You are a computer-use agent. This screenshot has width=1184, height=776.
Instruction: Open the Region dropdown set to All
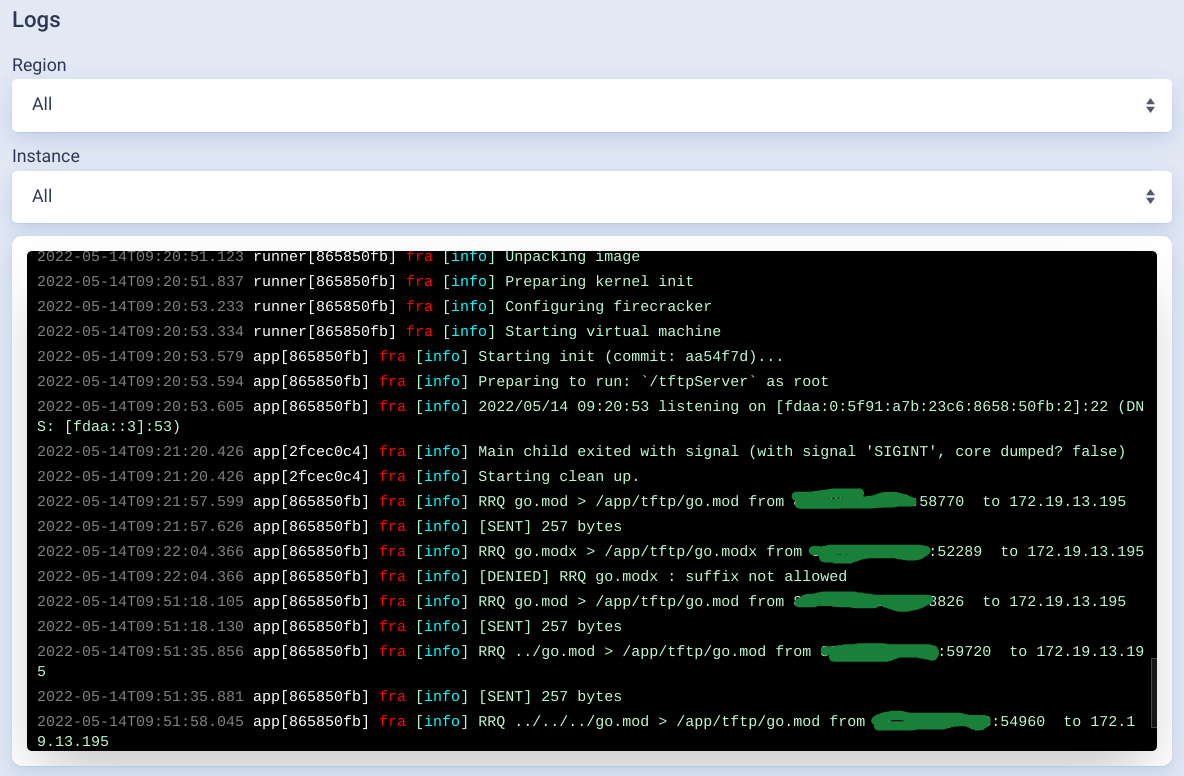coord(591,105)
